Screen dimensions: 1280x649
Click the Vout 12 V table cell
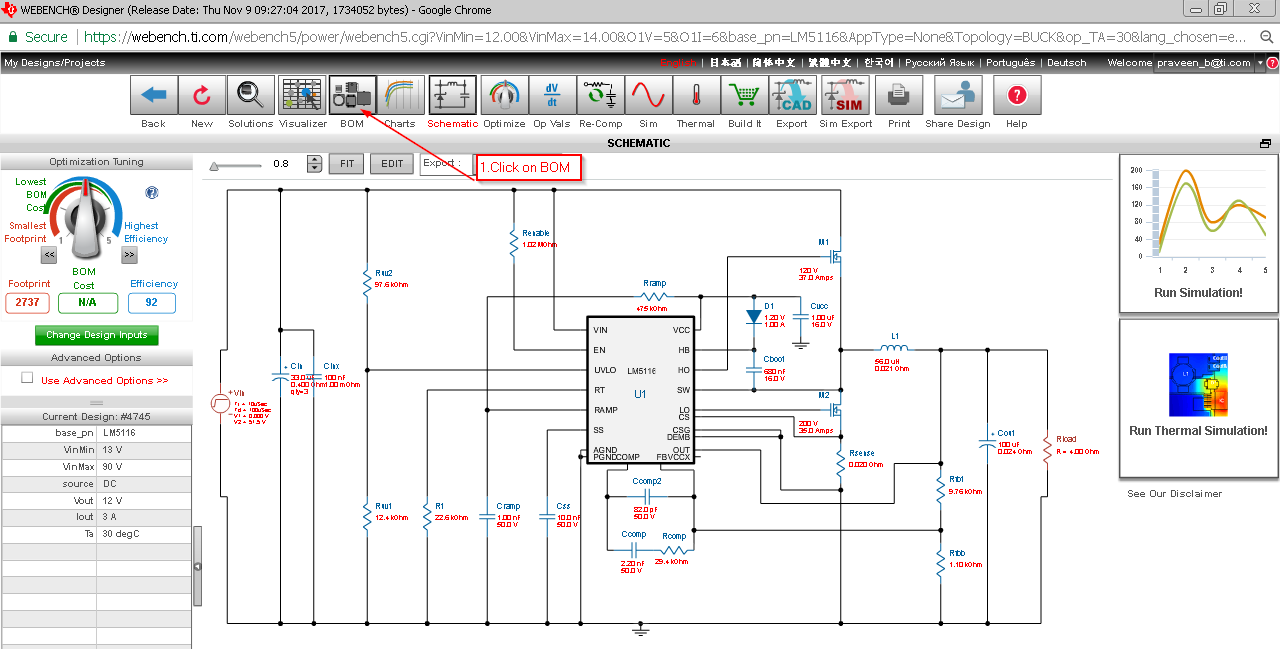coord(144,501)
